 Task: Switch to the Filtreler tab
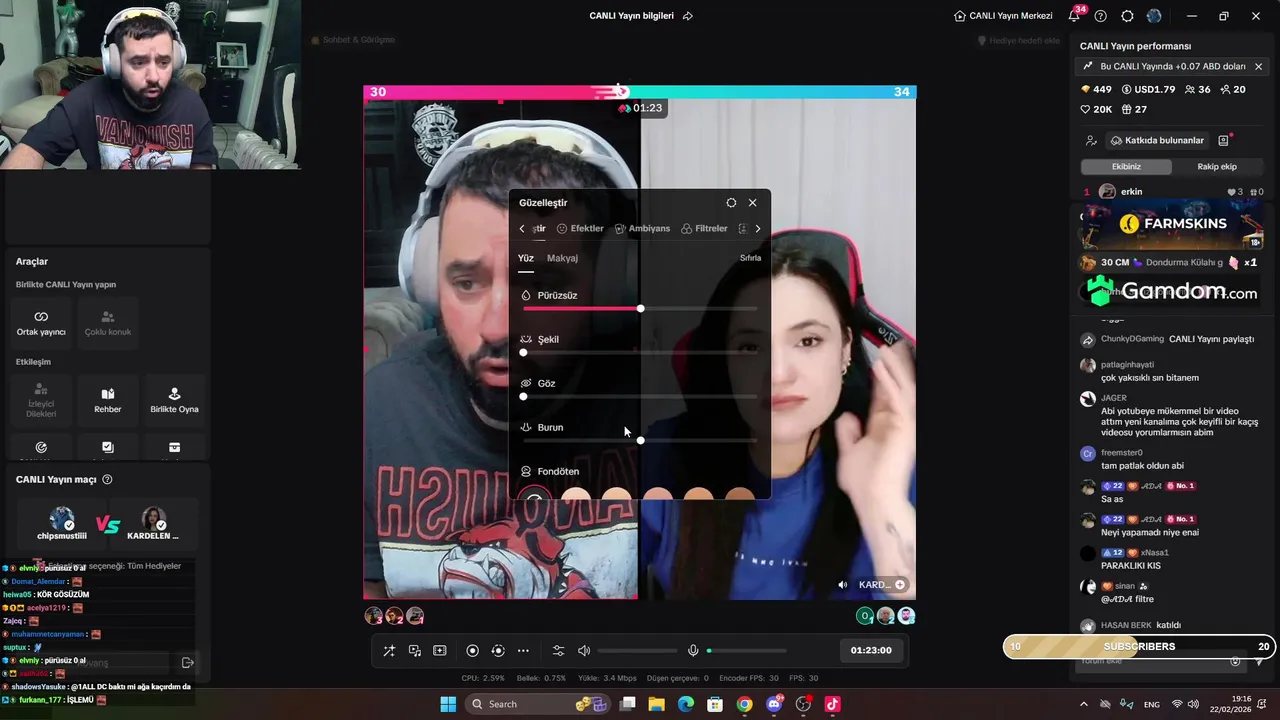[x=704, y=228]
